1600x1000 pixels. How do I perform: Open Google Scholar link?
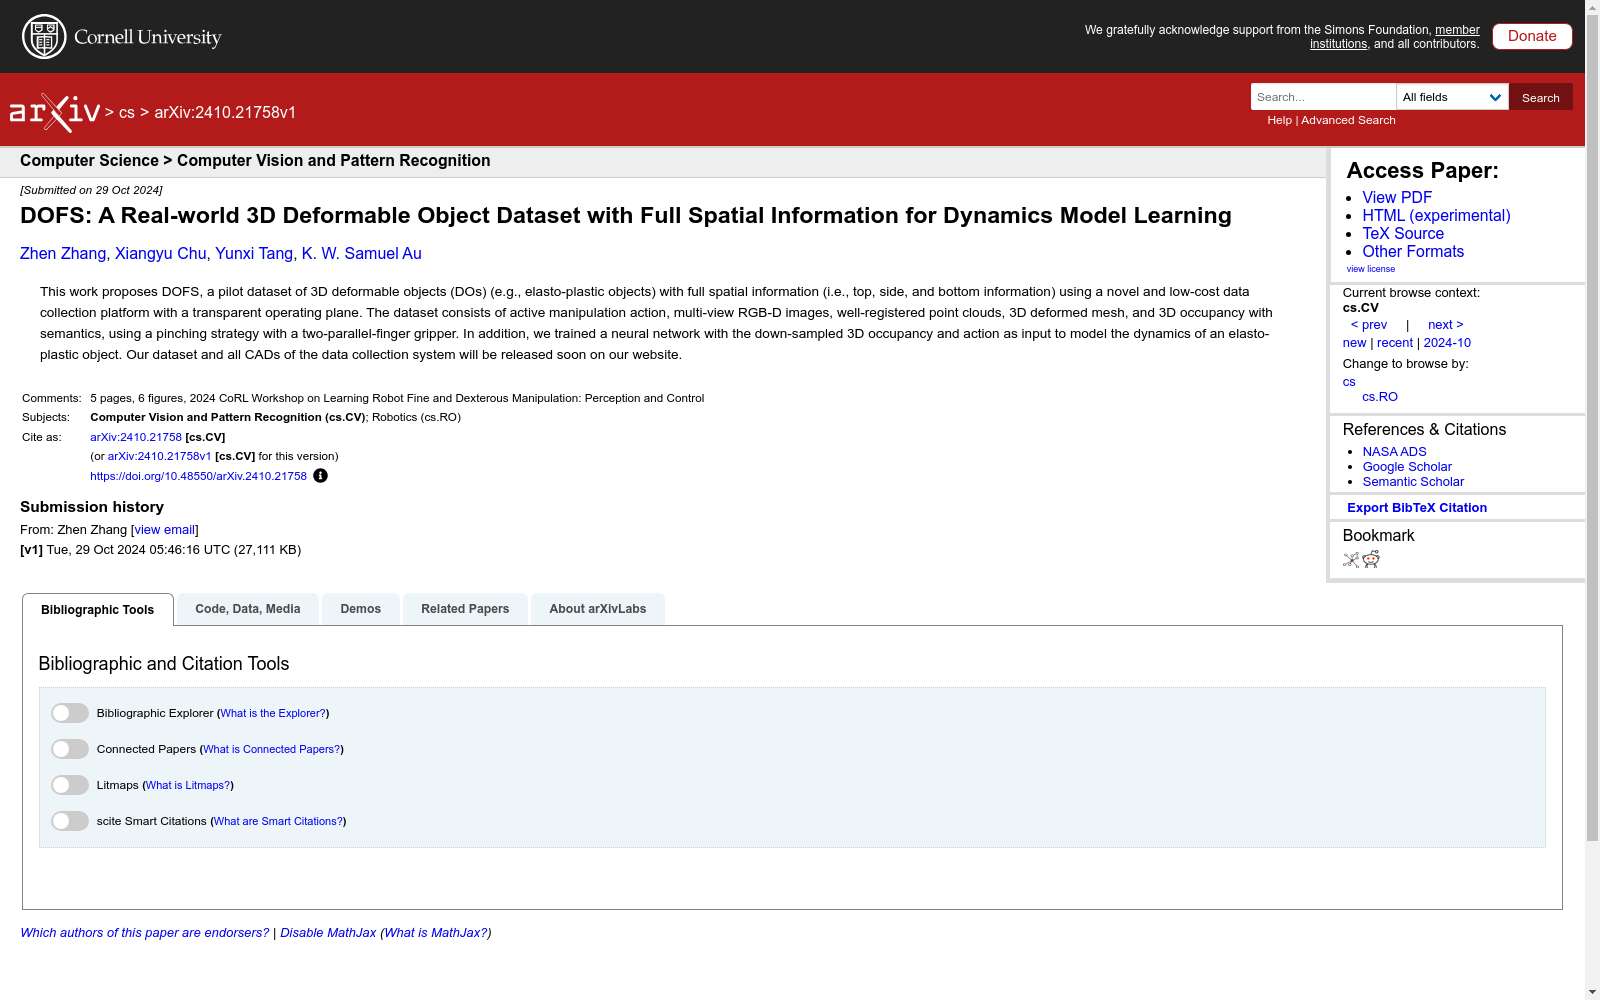1407,467
